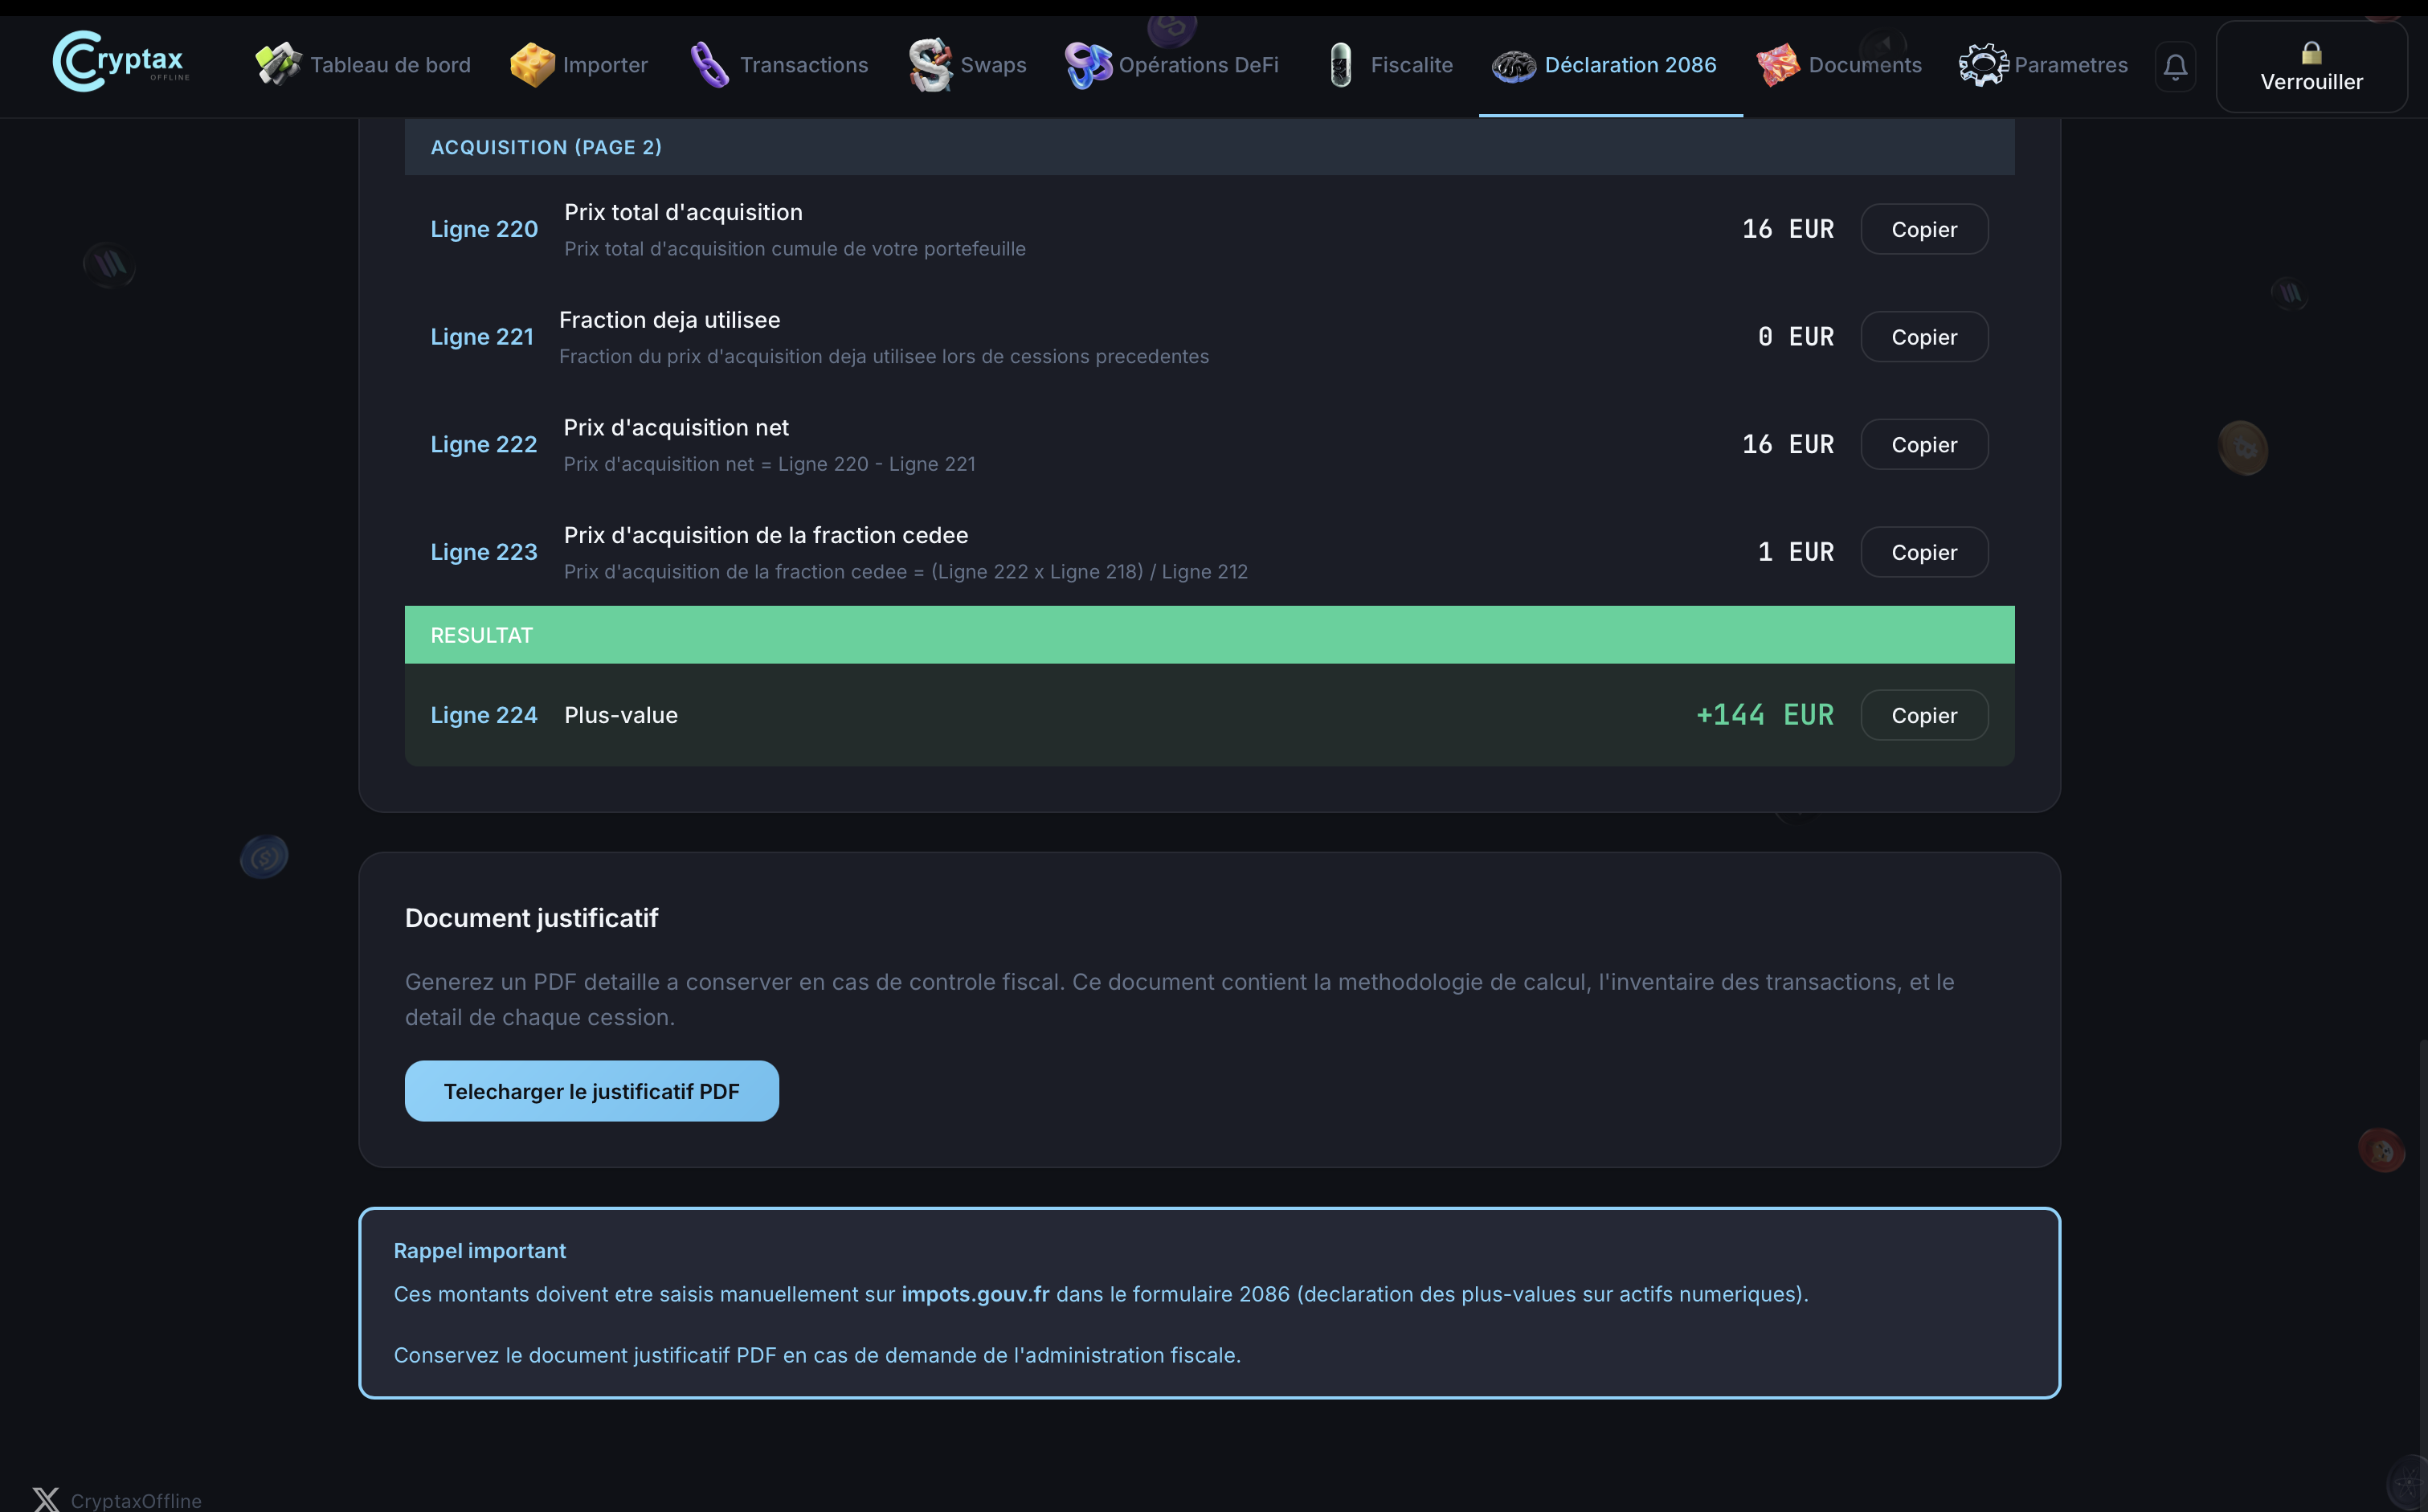Click the Document justificatif heading
Screen dimensions: 2428x1512
point(531,918)
